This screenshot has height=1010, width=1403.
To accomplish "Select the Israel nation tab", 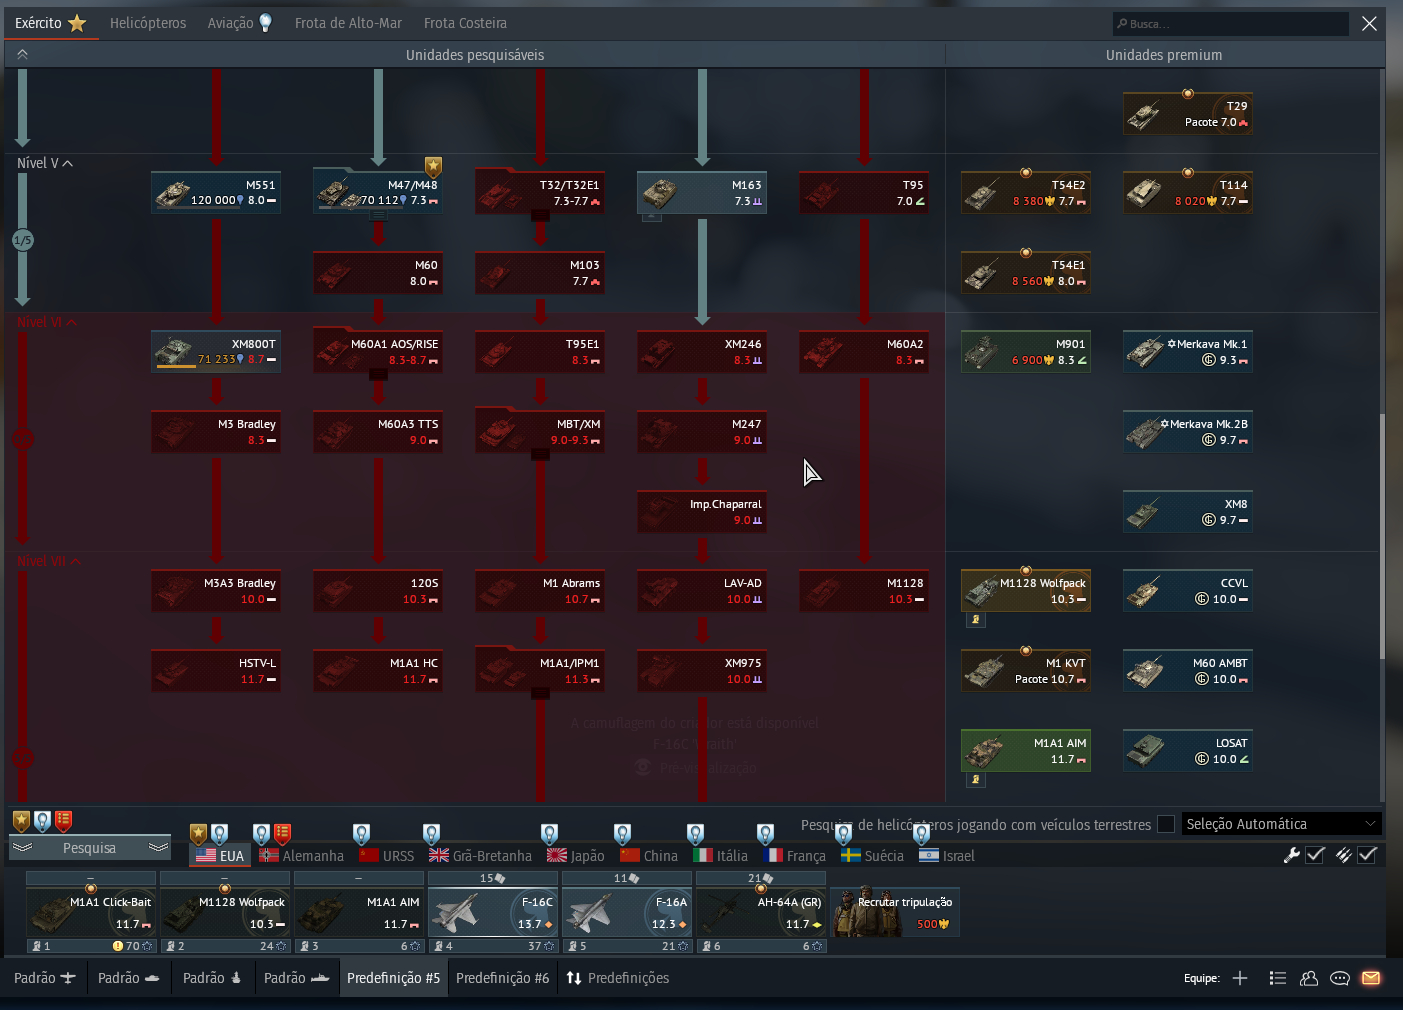I will (946, 855).
